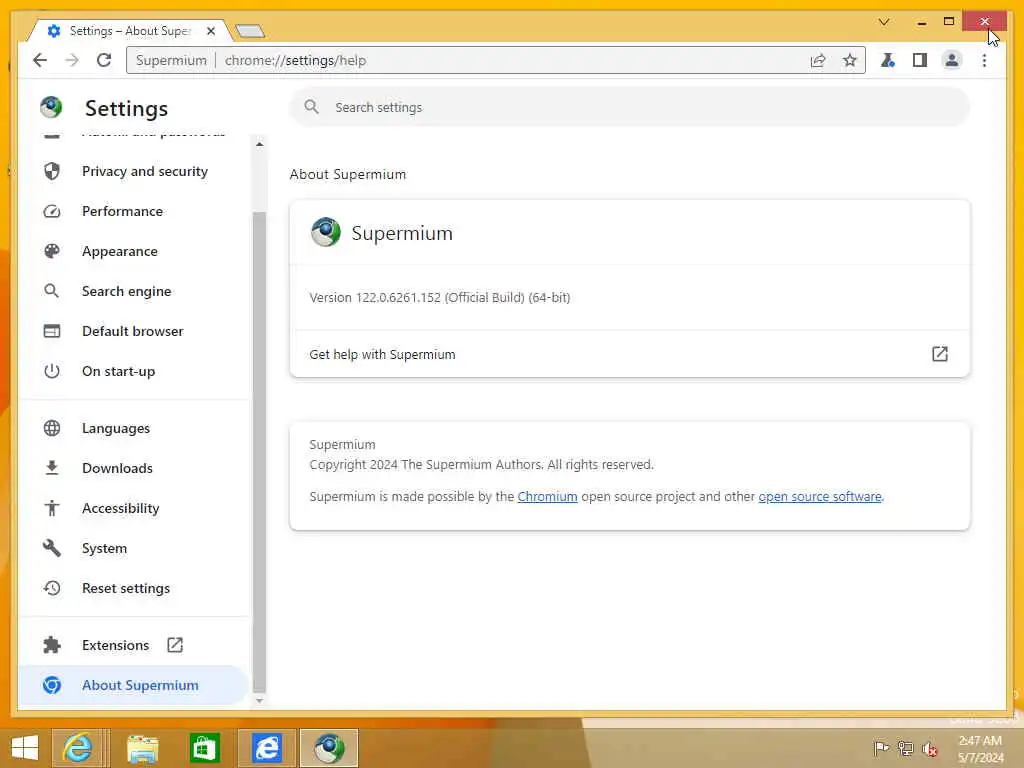The height and width of the screenshot is (768, 1024).
Task: Click the forward navigation arrow
Action: coord(72,60)
